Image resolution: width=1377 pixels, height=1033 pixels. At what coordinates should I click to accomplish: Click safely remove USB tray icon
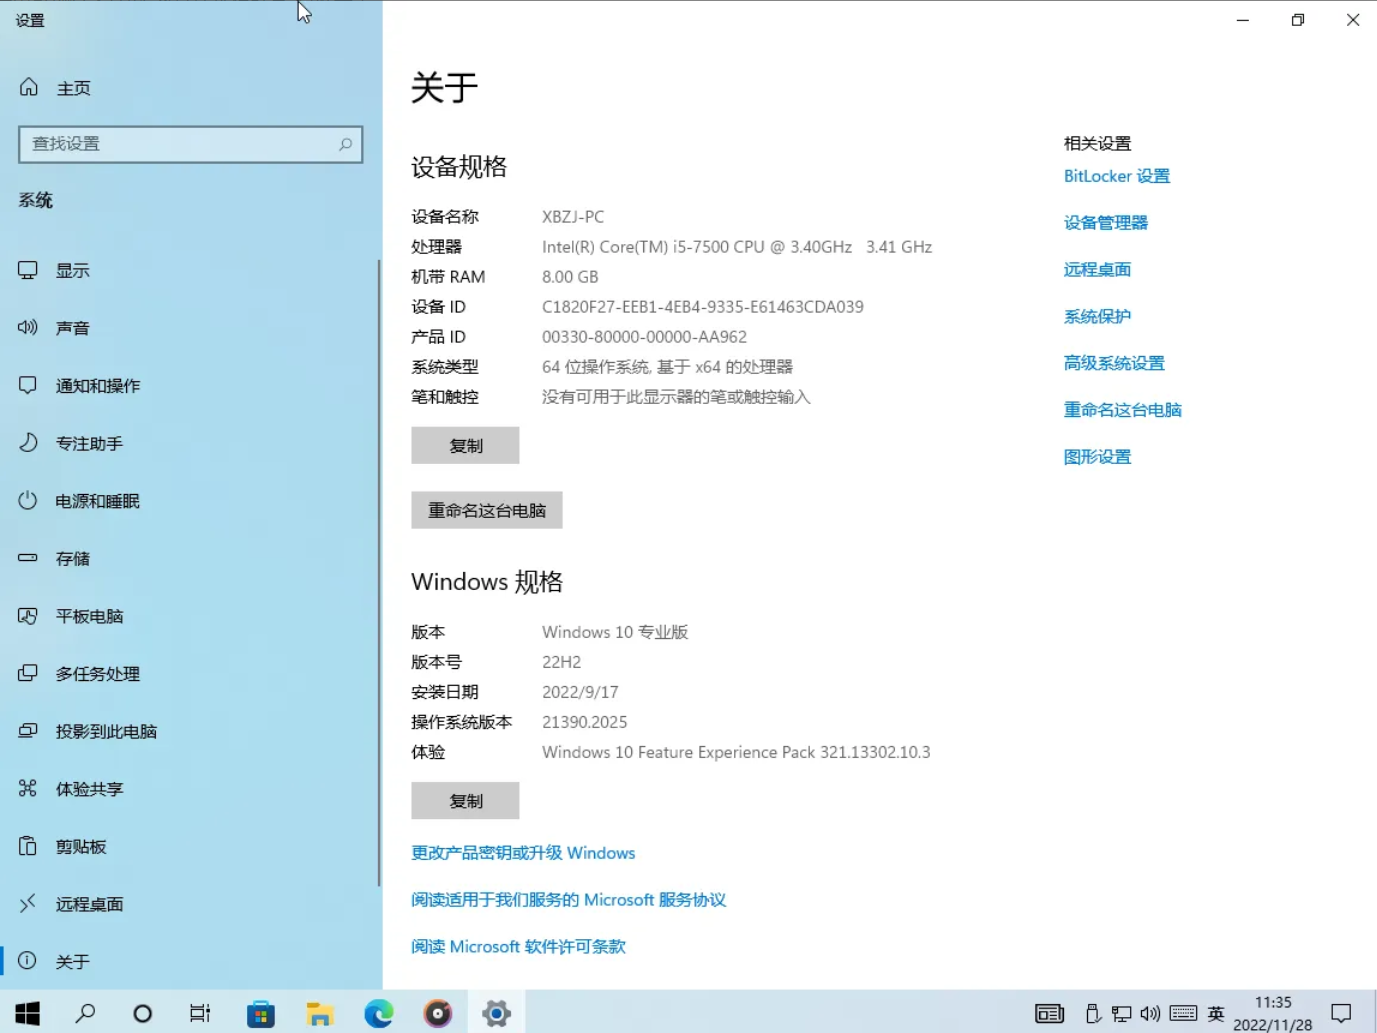1092,1012
